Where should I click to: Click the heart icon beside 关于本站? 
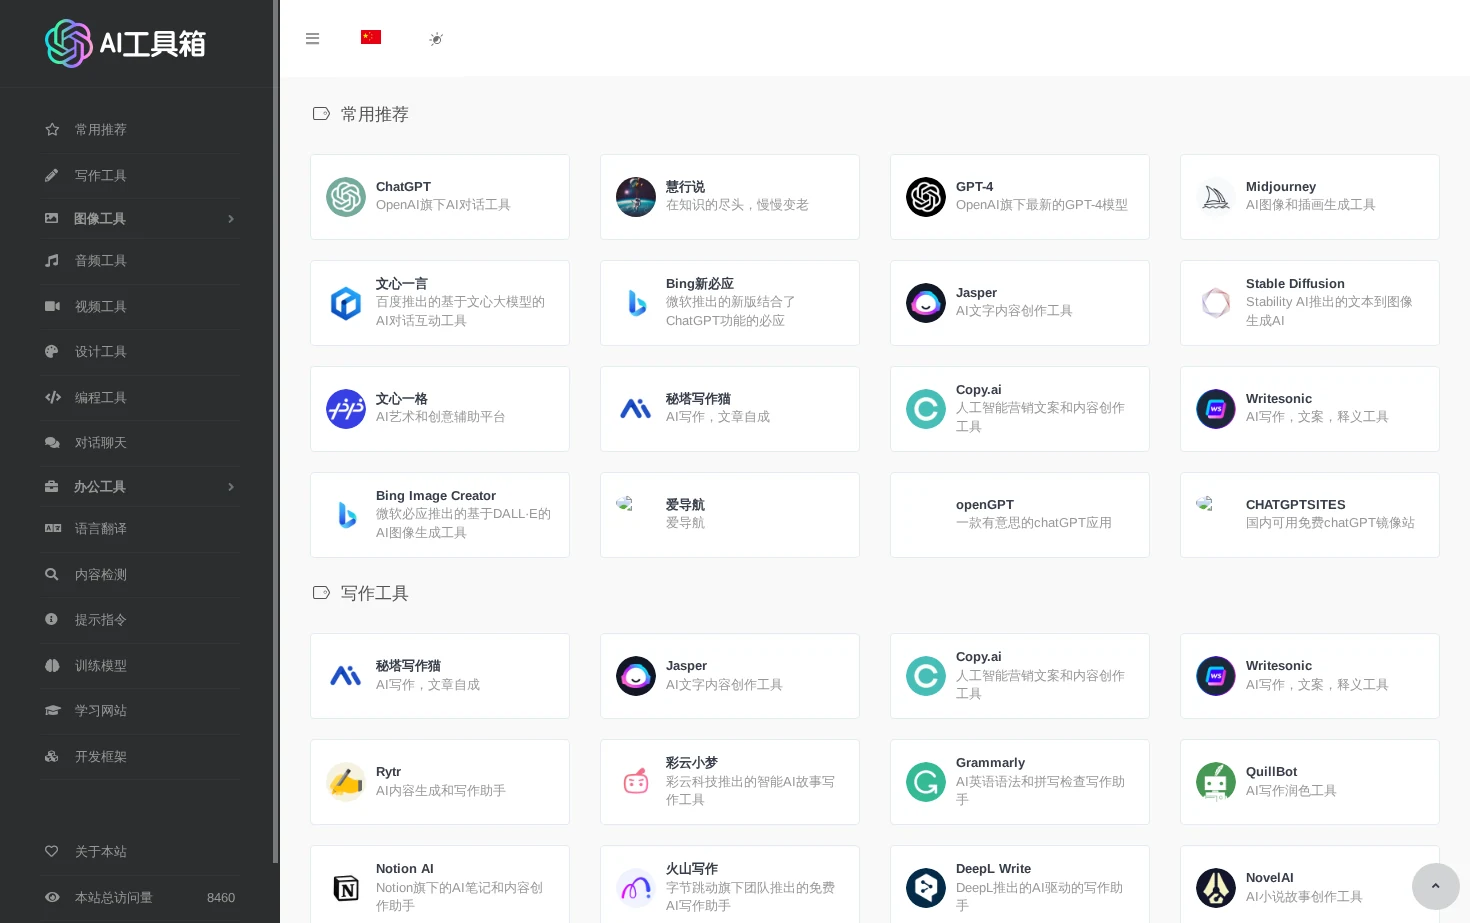pyautogui.click(x=52, y=852)
